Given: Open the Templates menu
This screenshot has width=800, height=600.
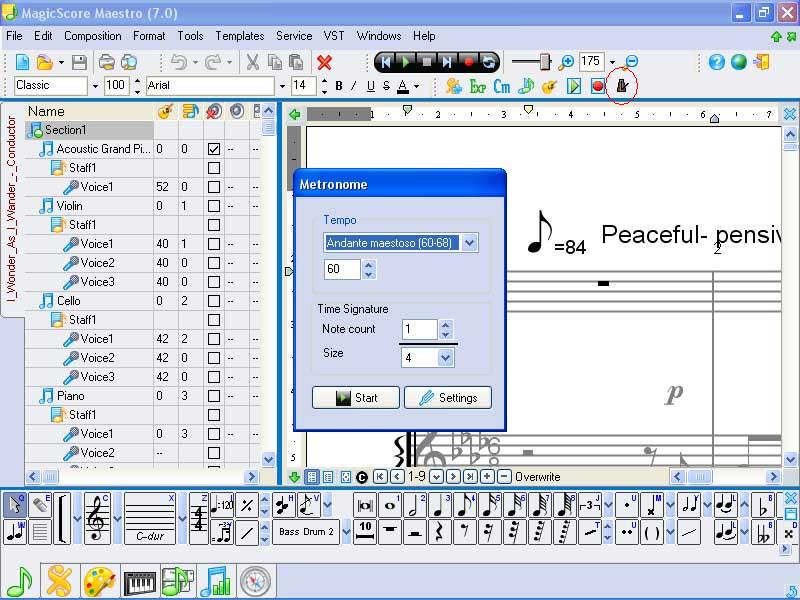Looking at the screenshot, I should [x=240, y=36].
